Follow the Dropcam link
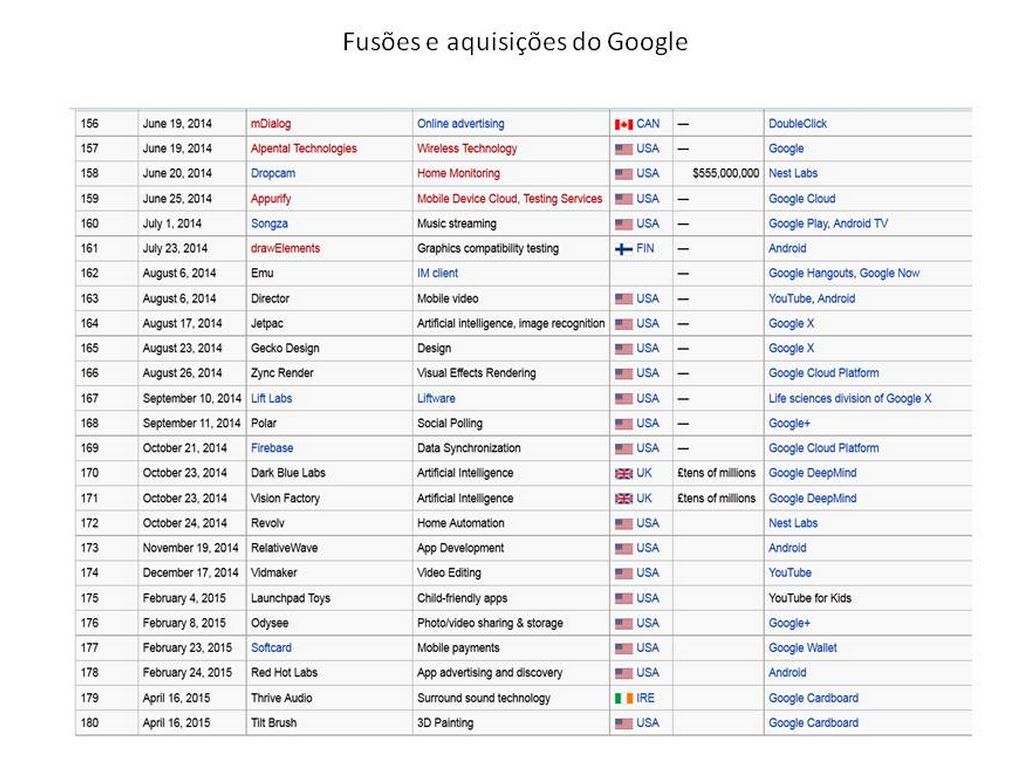Viewport: 1024px width, 768px height. pyautogui.click(x=273, y=174)
